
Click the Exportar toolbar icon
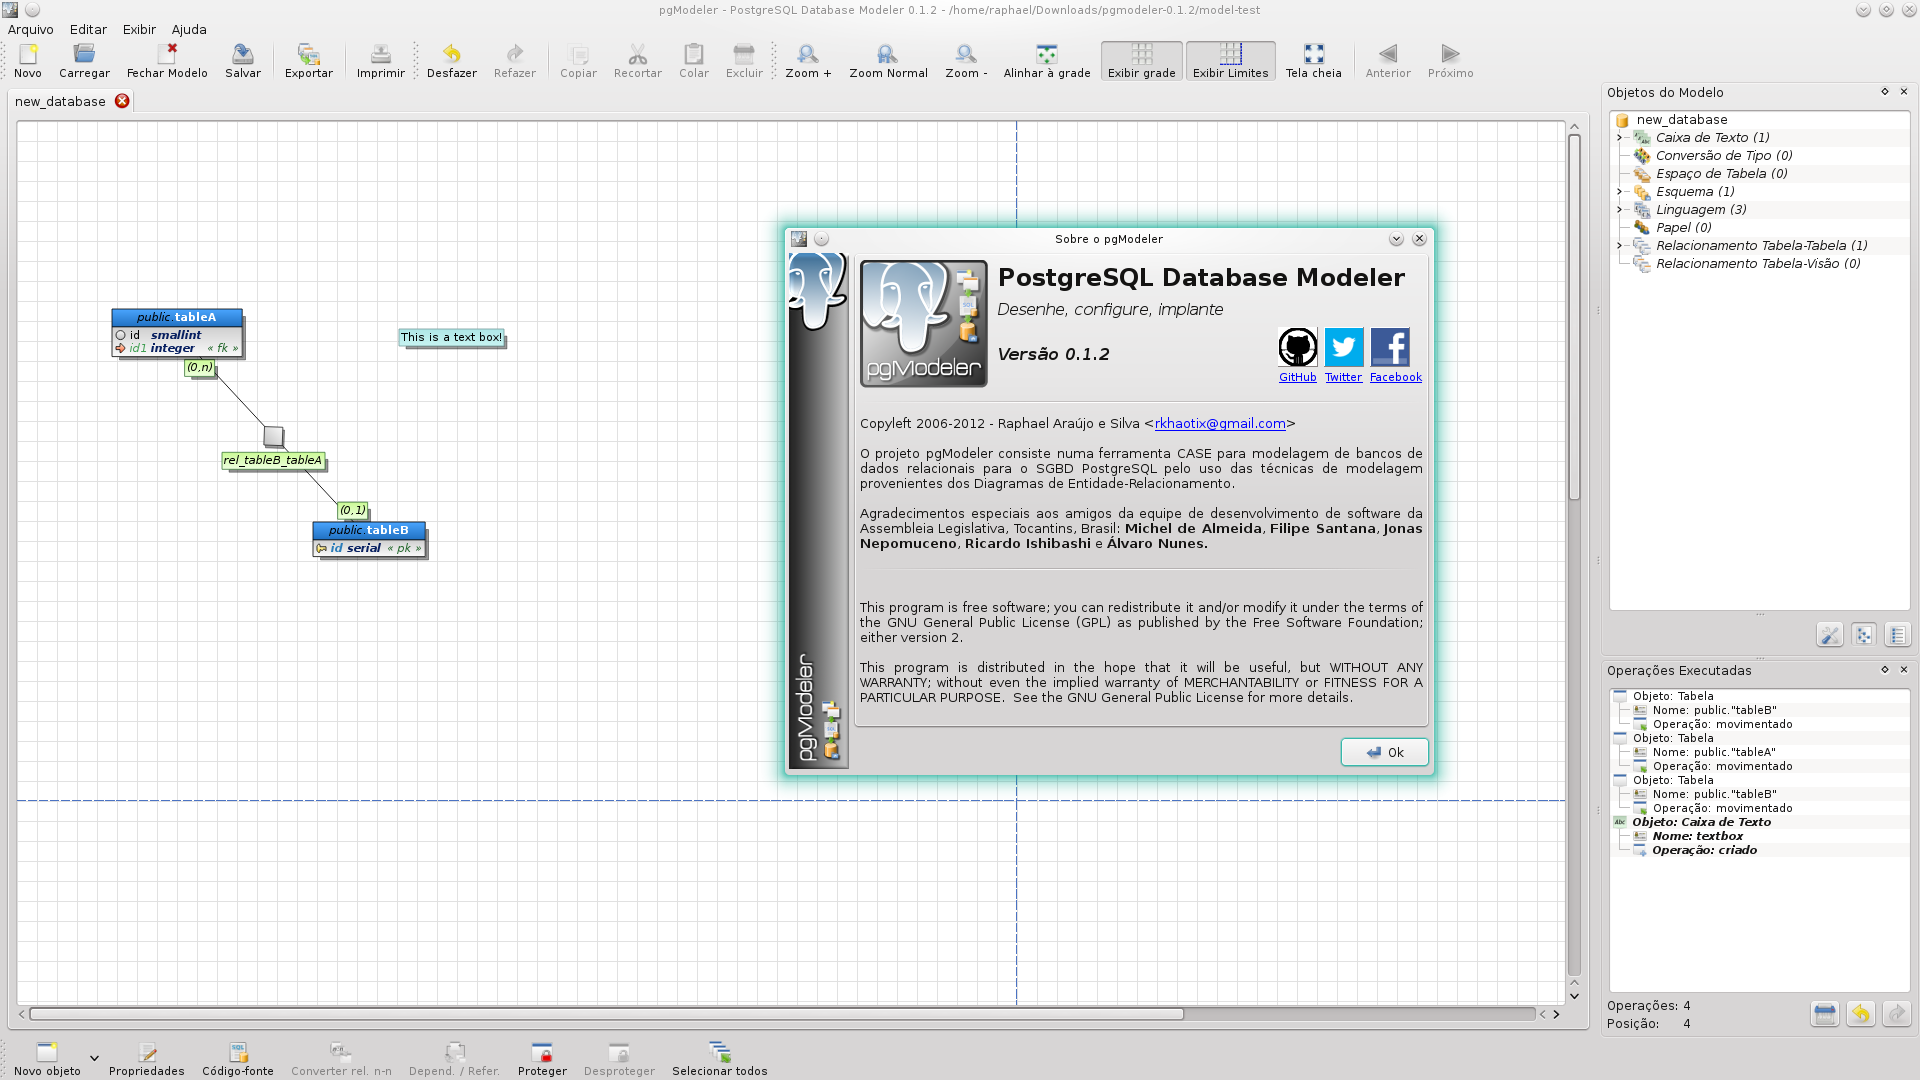click(309, 54)
